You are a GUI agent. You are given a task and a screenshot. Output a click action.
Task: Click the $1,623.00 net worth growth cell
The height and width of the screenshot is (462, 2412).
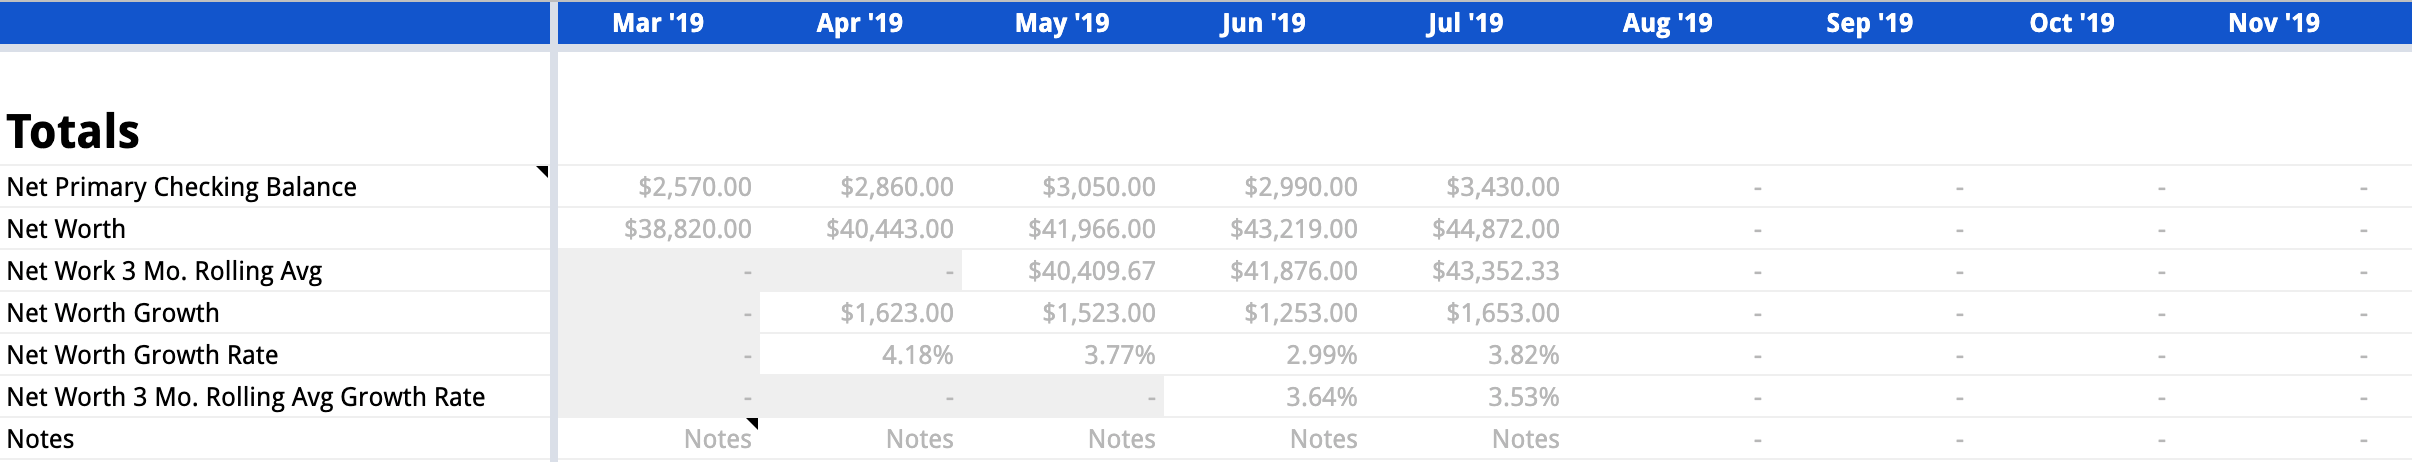click(896, 313)
